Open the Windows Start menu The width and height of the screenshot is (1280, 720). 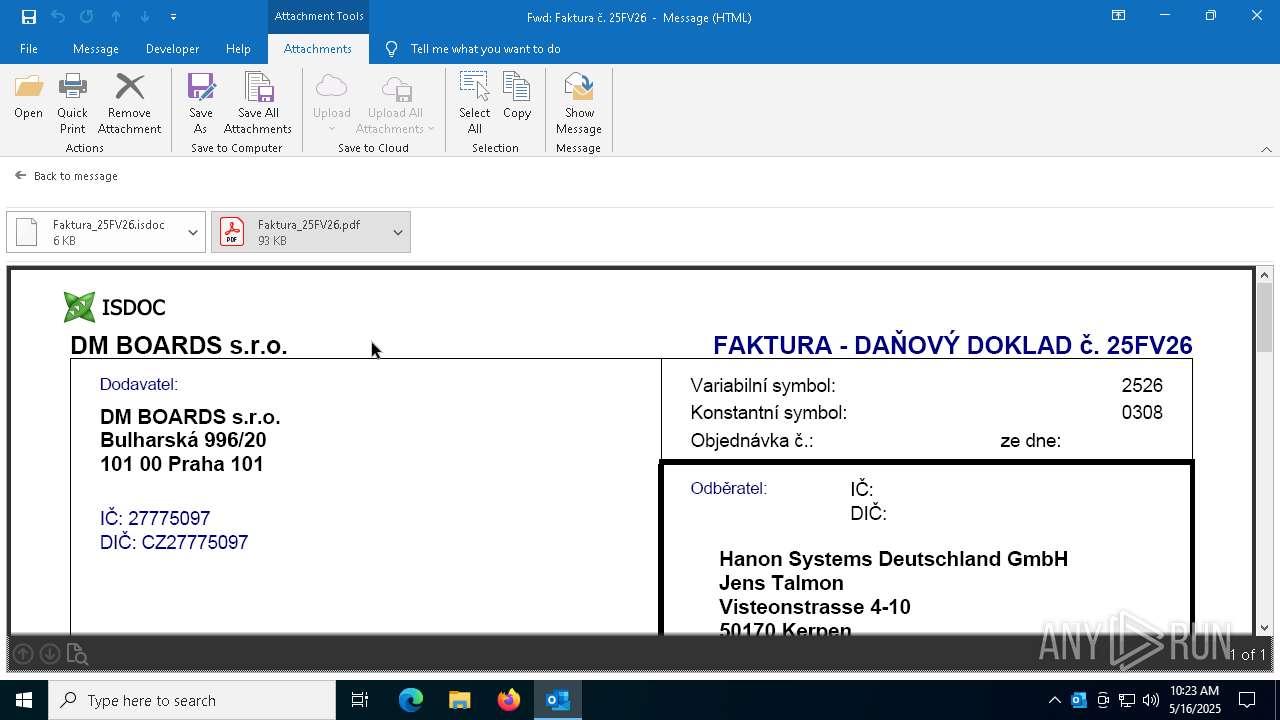(24, 700)
